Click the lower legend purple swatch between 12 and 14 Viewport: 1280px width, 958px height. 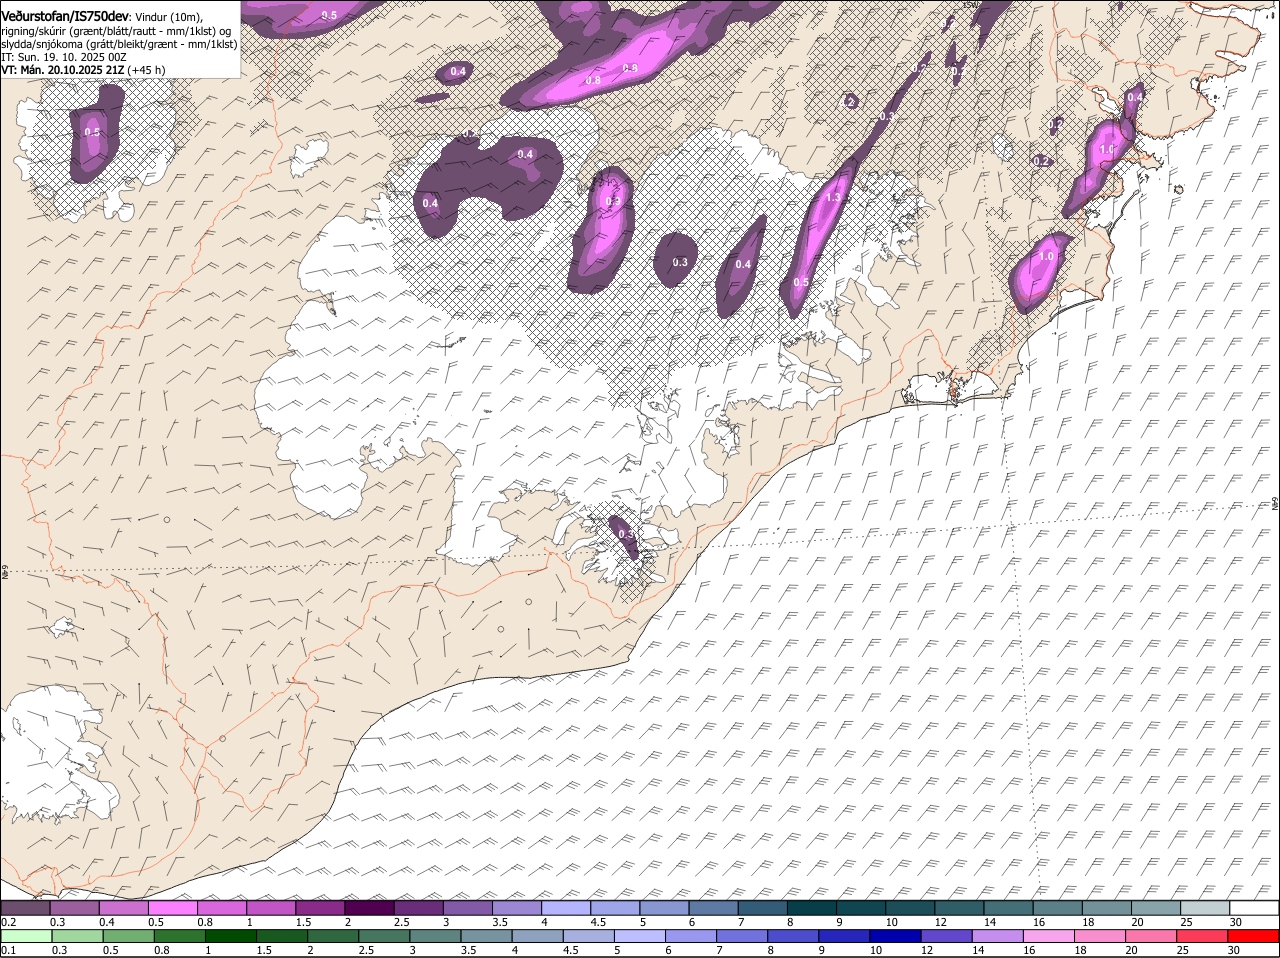click(946, 936)
